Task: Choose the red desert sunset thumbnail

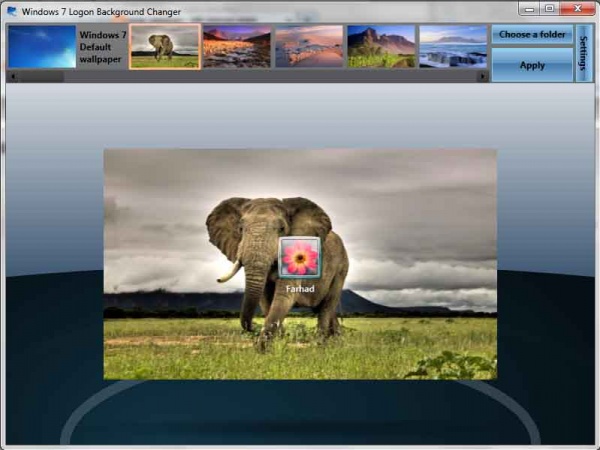Action: 237,47
